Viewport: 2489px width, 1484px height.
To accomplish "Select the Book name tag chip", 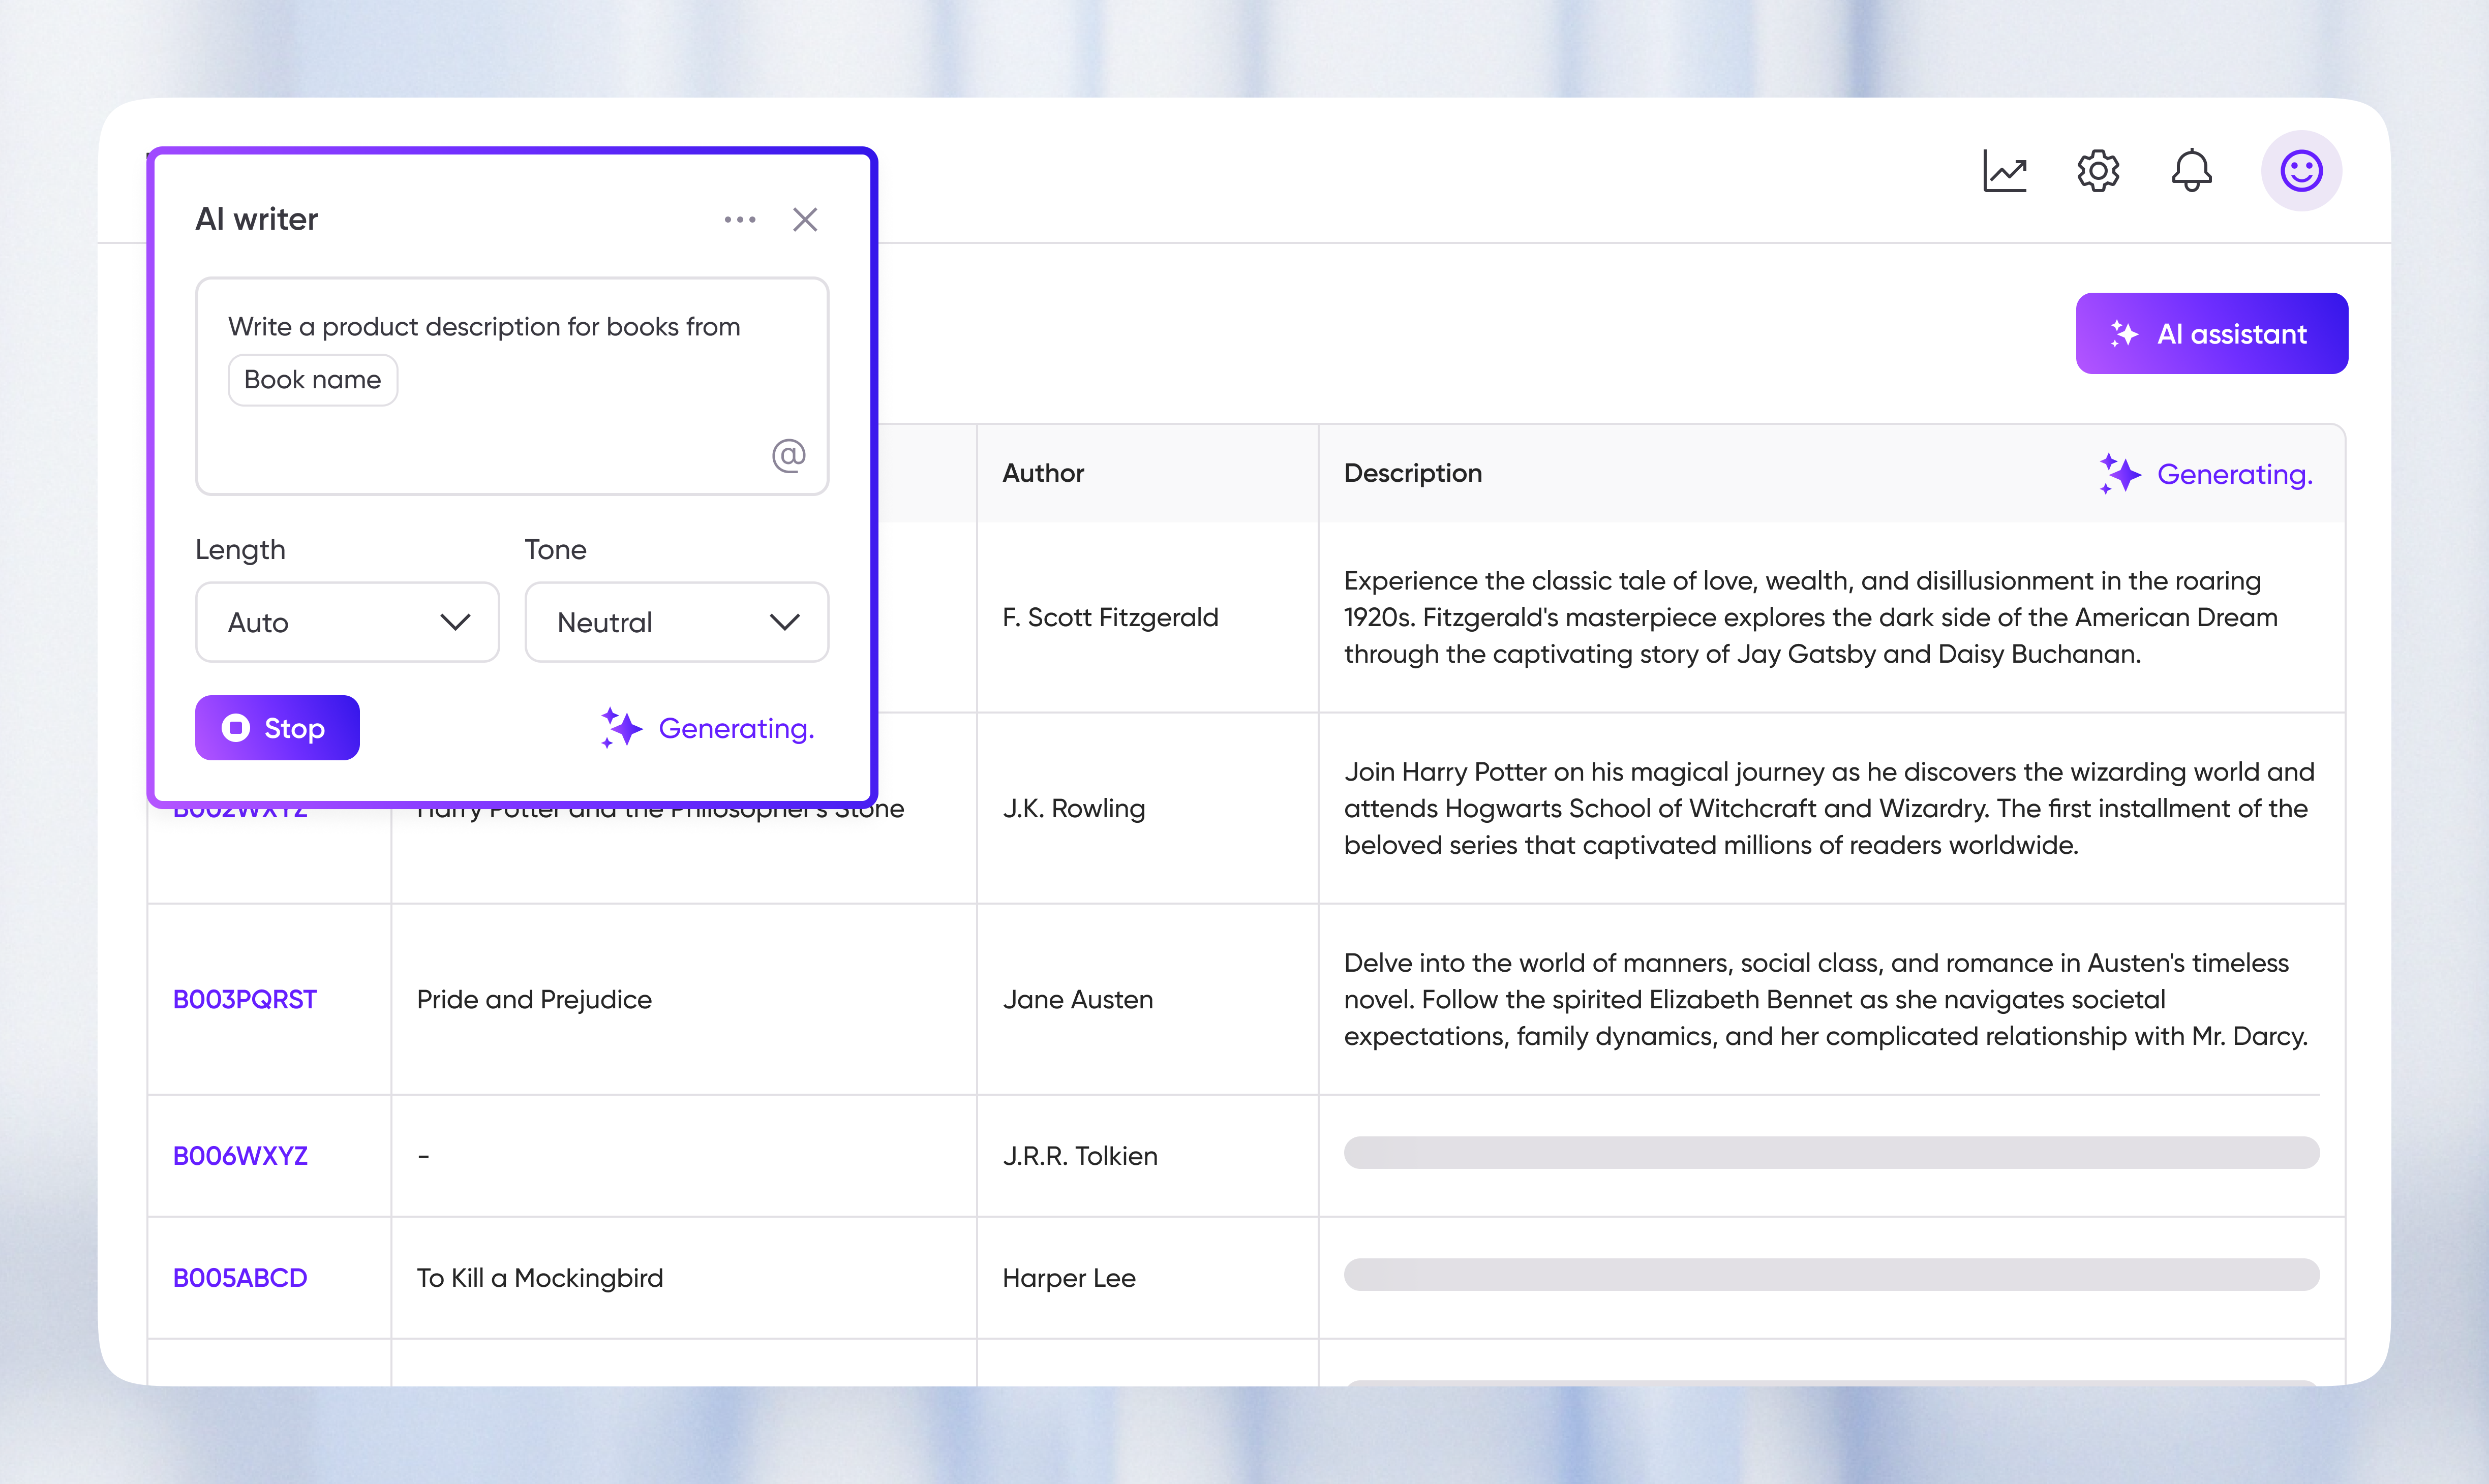I will 312,380.
